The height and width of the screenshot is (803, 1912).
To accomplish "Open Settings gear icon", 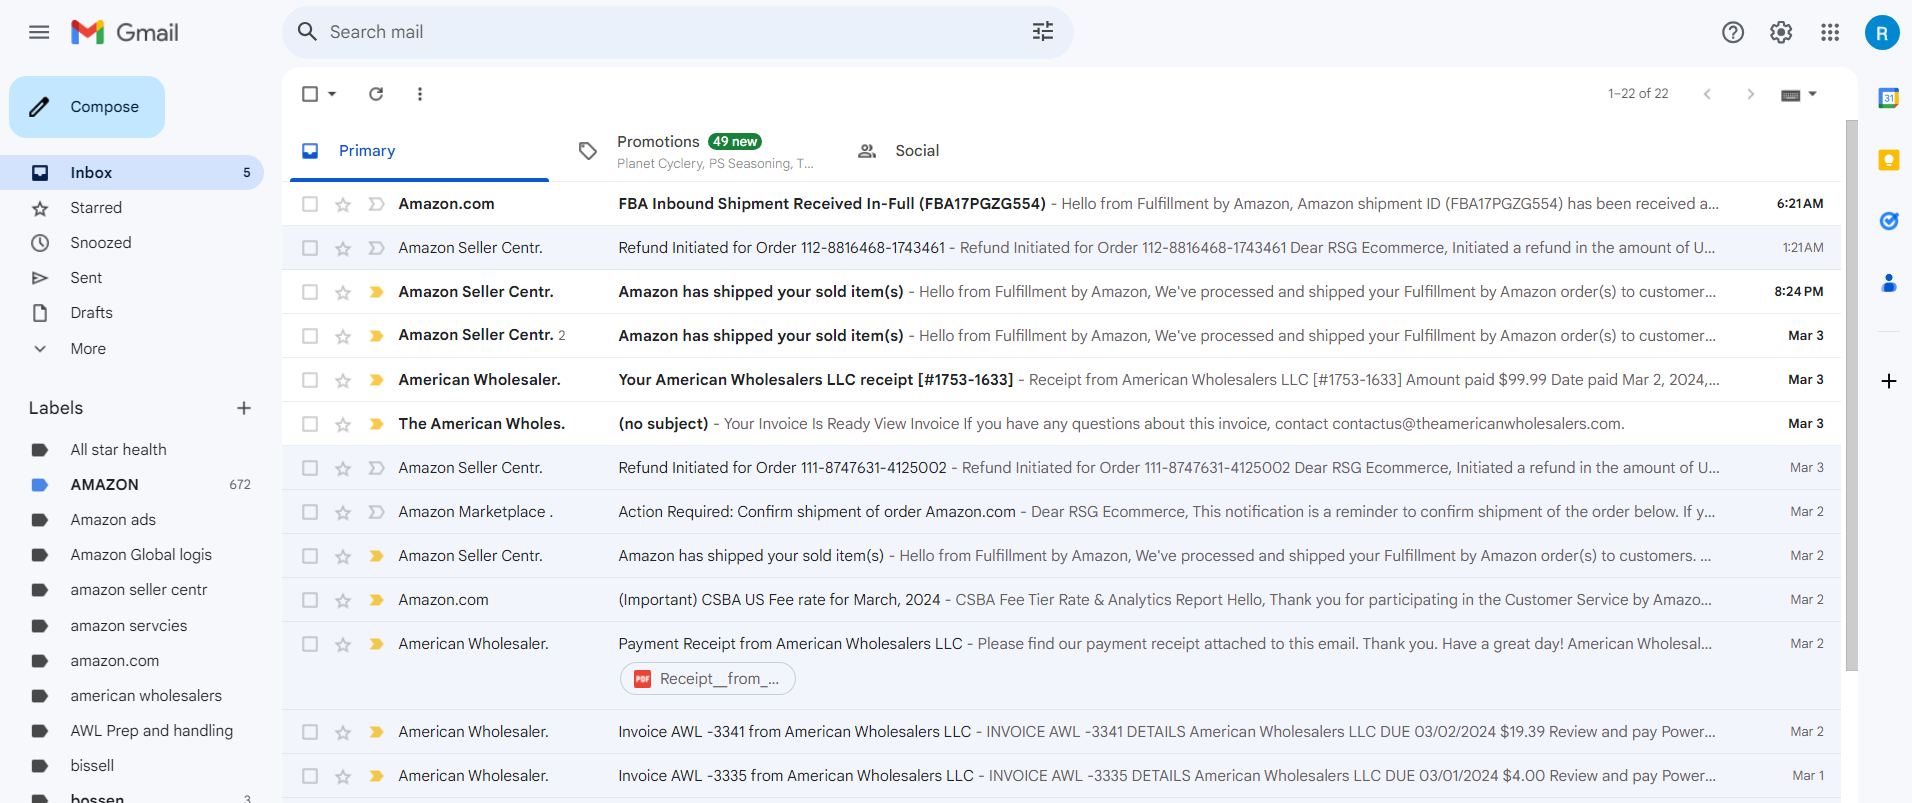I will coord(1781,32).
